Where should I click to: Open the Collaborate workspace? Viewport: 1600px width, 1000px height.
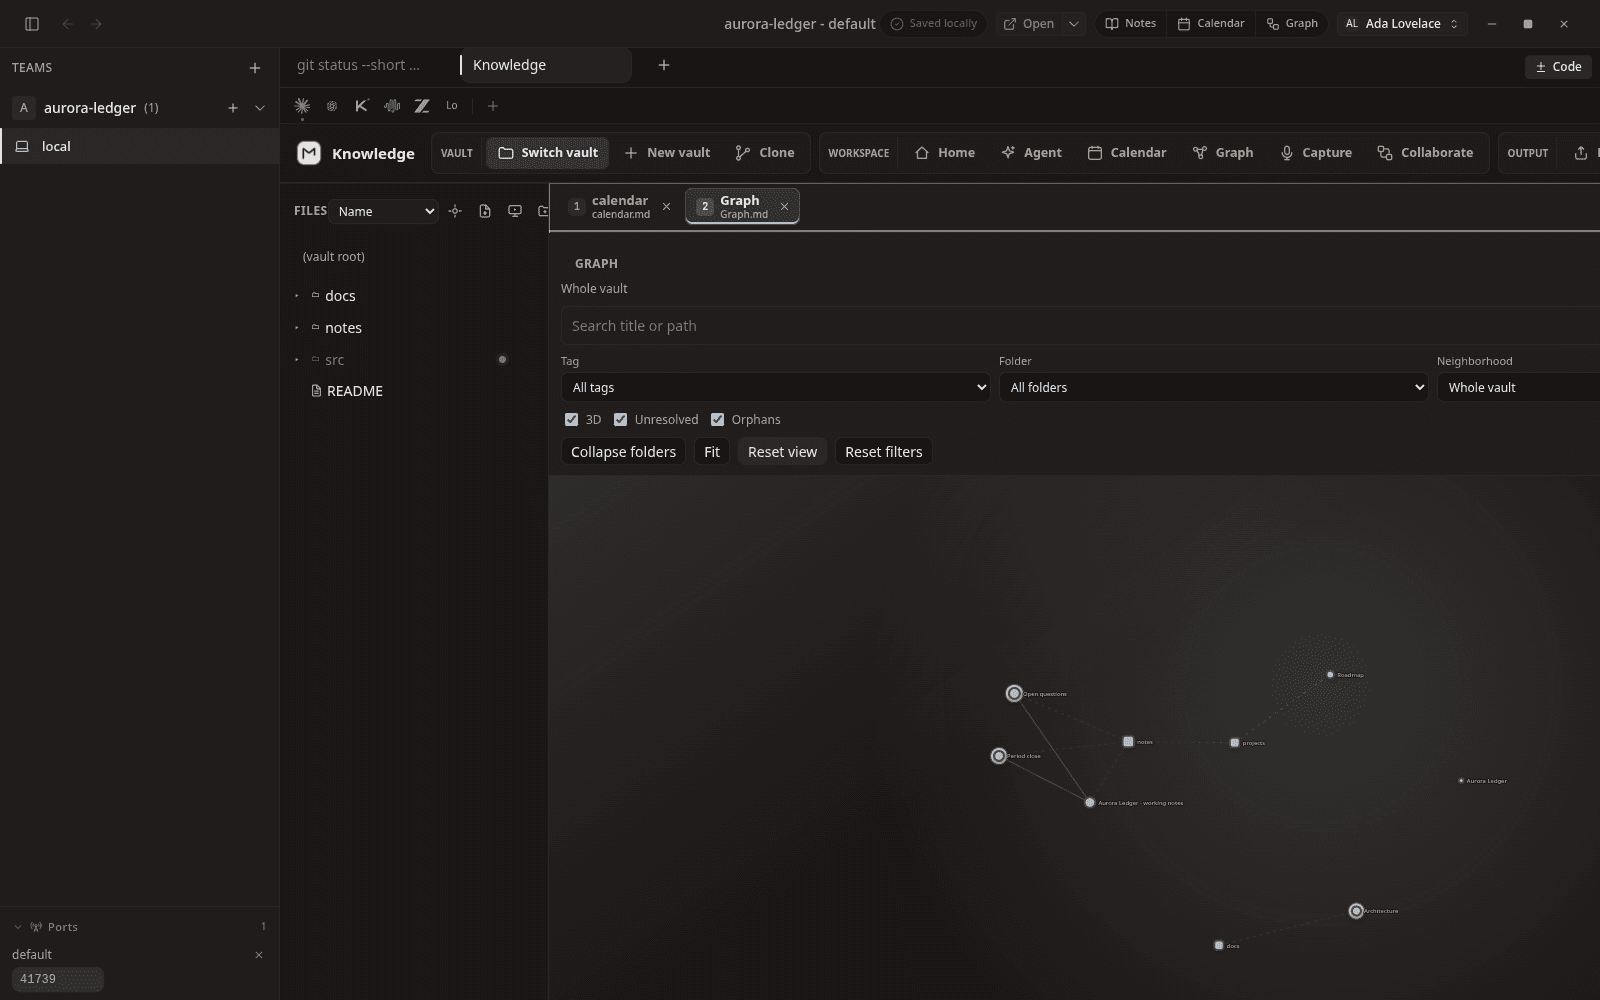click(1425, 153)
